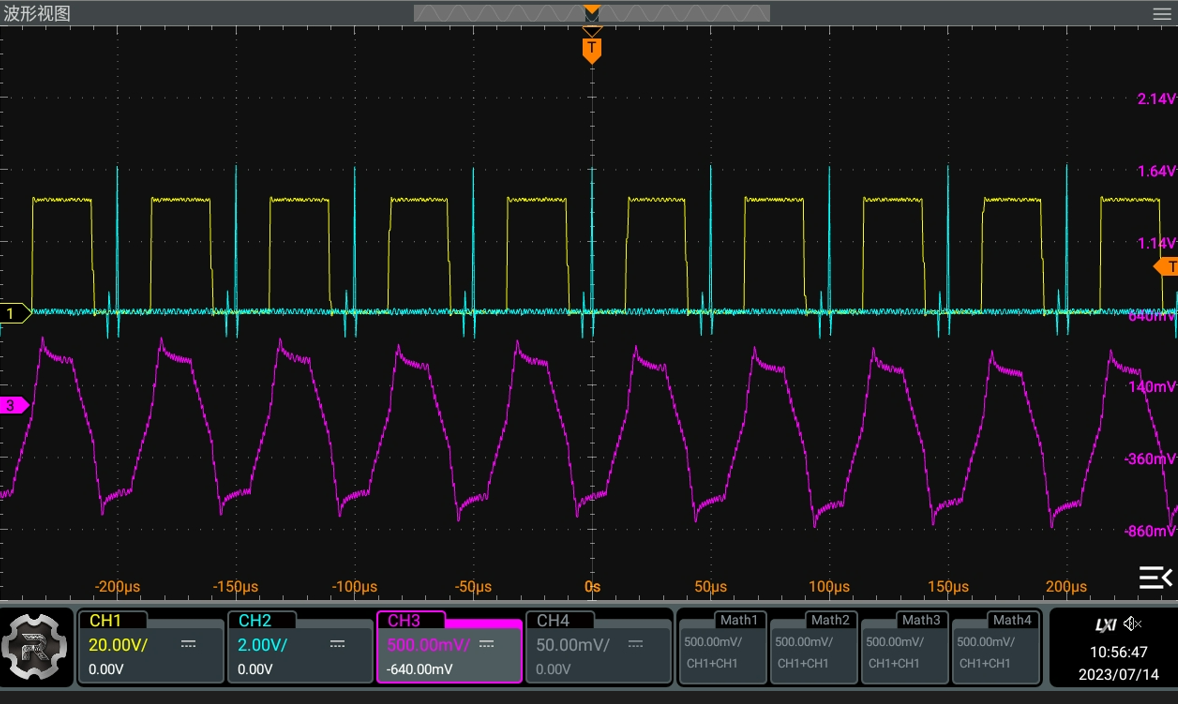Click the CH1 scale 20.00V/ setting
The image size is (1178, 704).
[x=120, y=645]
